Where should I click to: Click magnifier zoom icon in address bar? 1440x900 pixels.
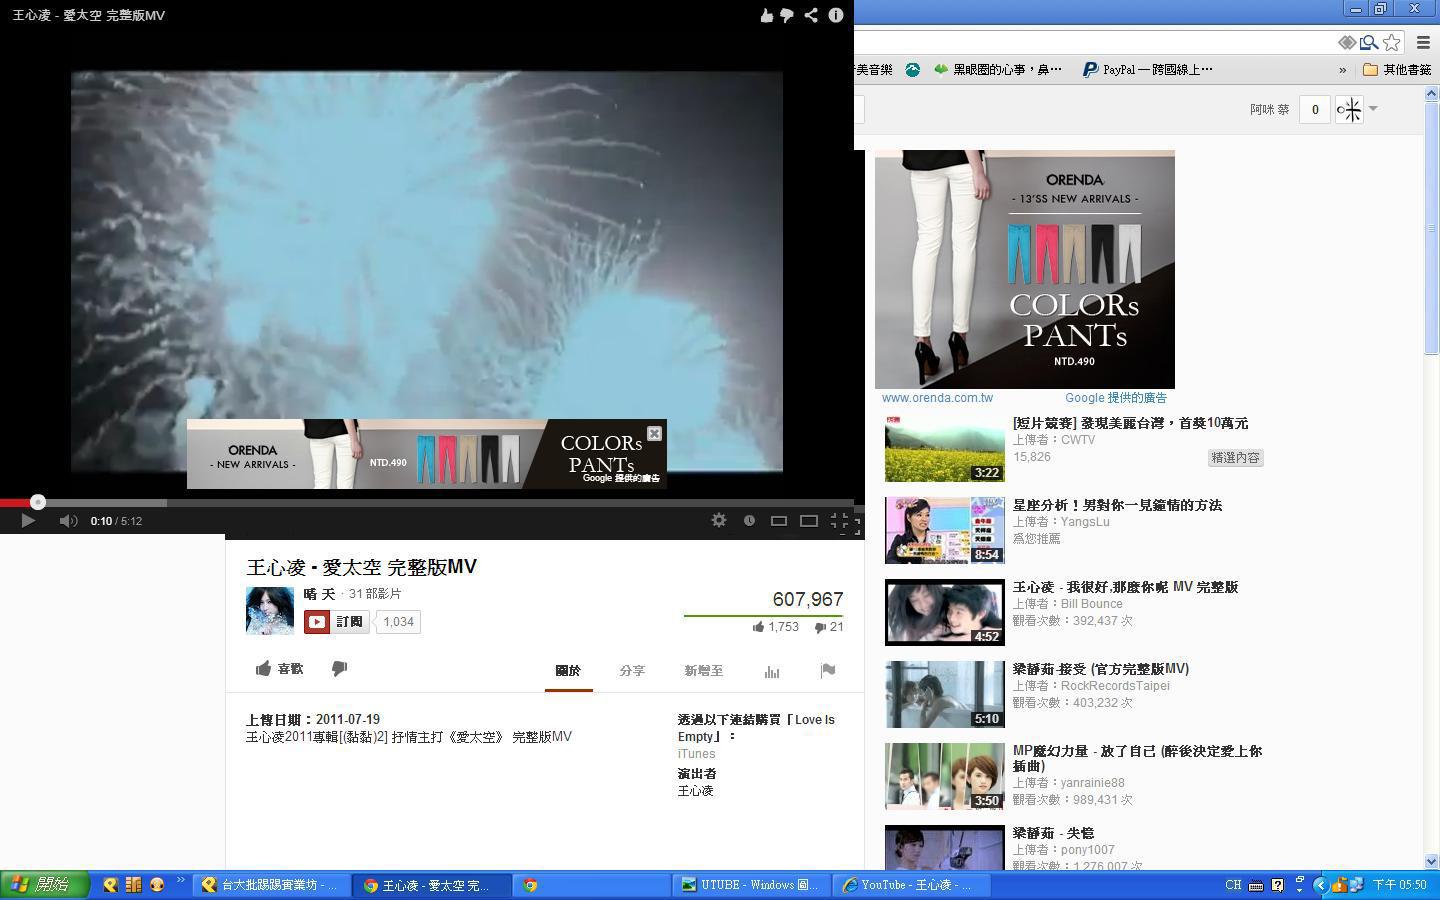pyautogui.click(x=1368, y=42)
